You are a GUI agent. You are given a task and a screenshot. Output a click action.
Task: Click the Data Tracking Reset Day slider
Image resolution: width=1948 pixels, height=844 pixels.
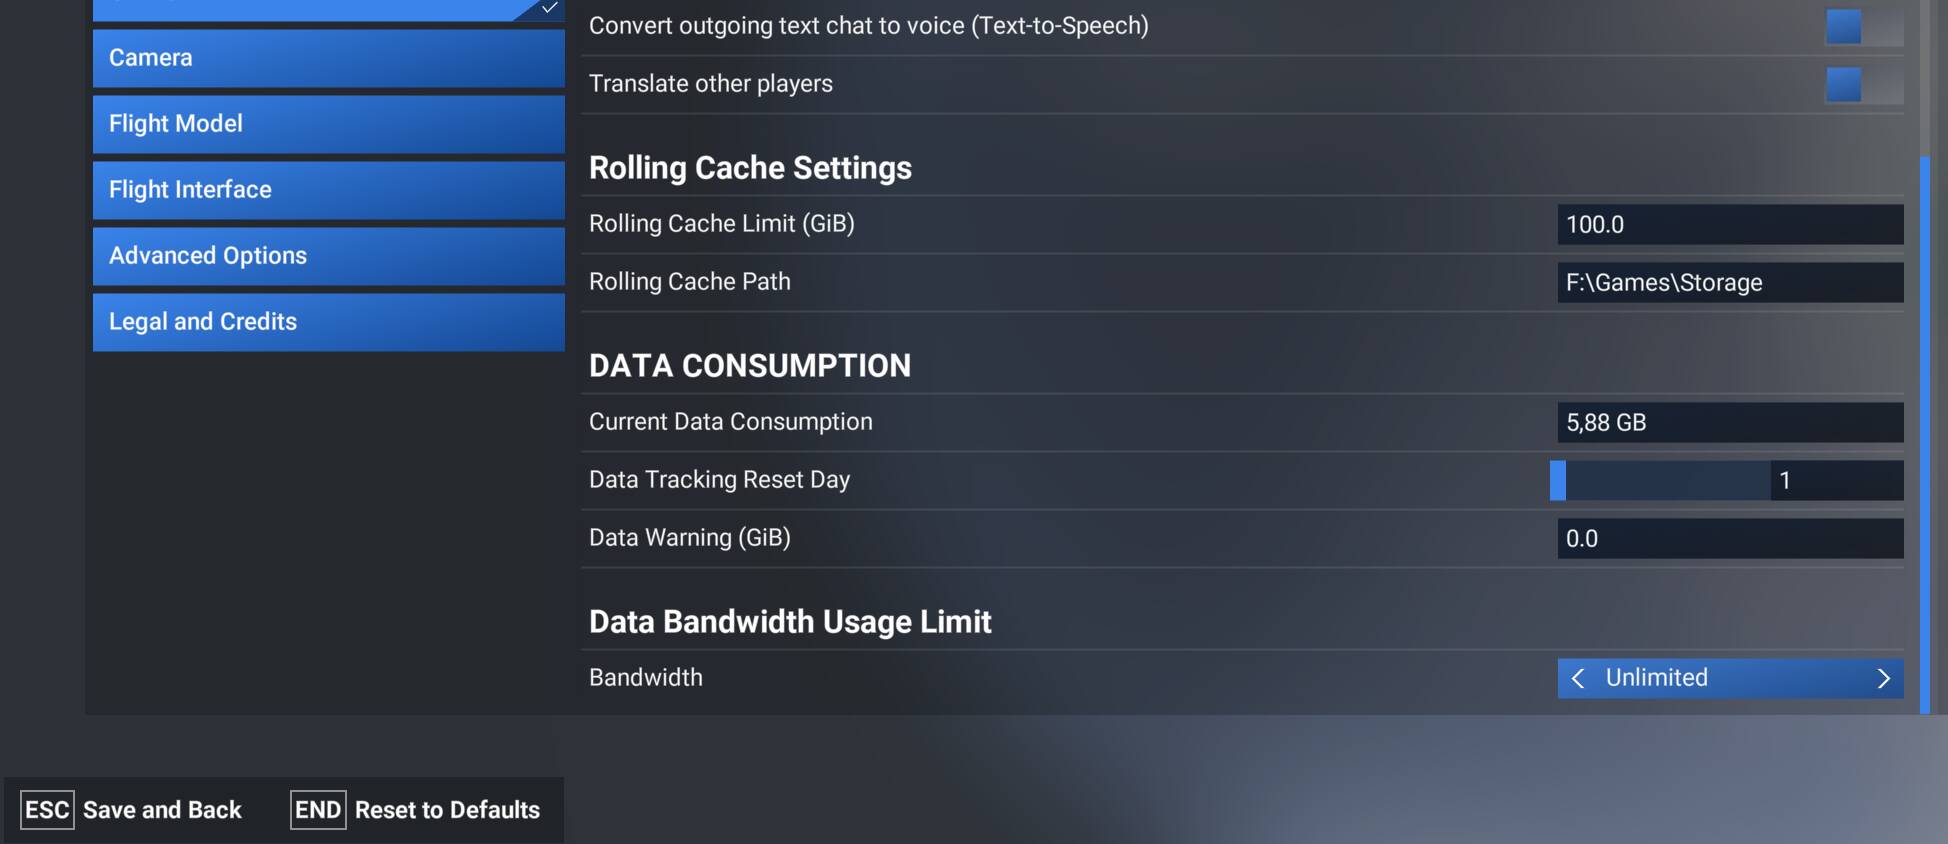1660,481
